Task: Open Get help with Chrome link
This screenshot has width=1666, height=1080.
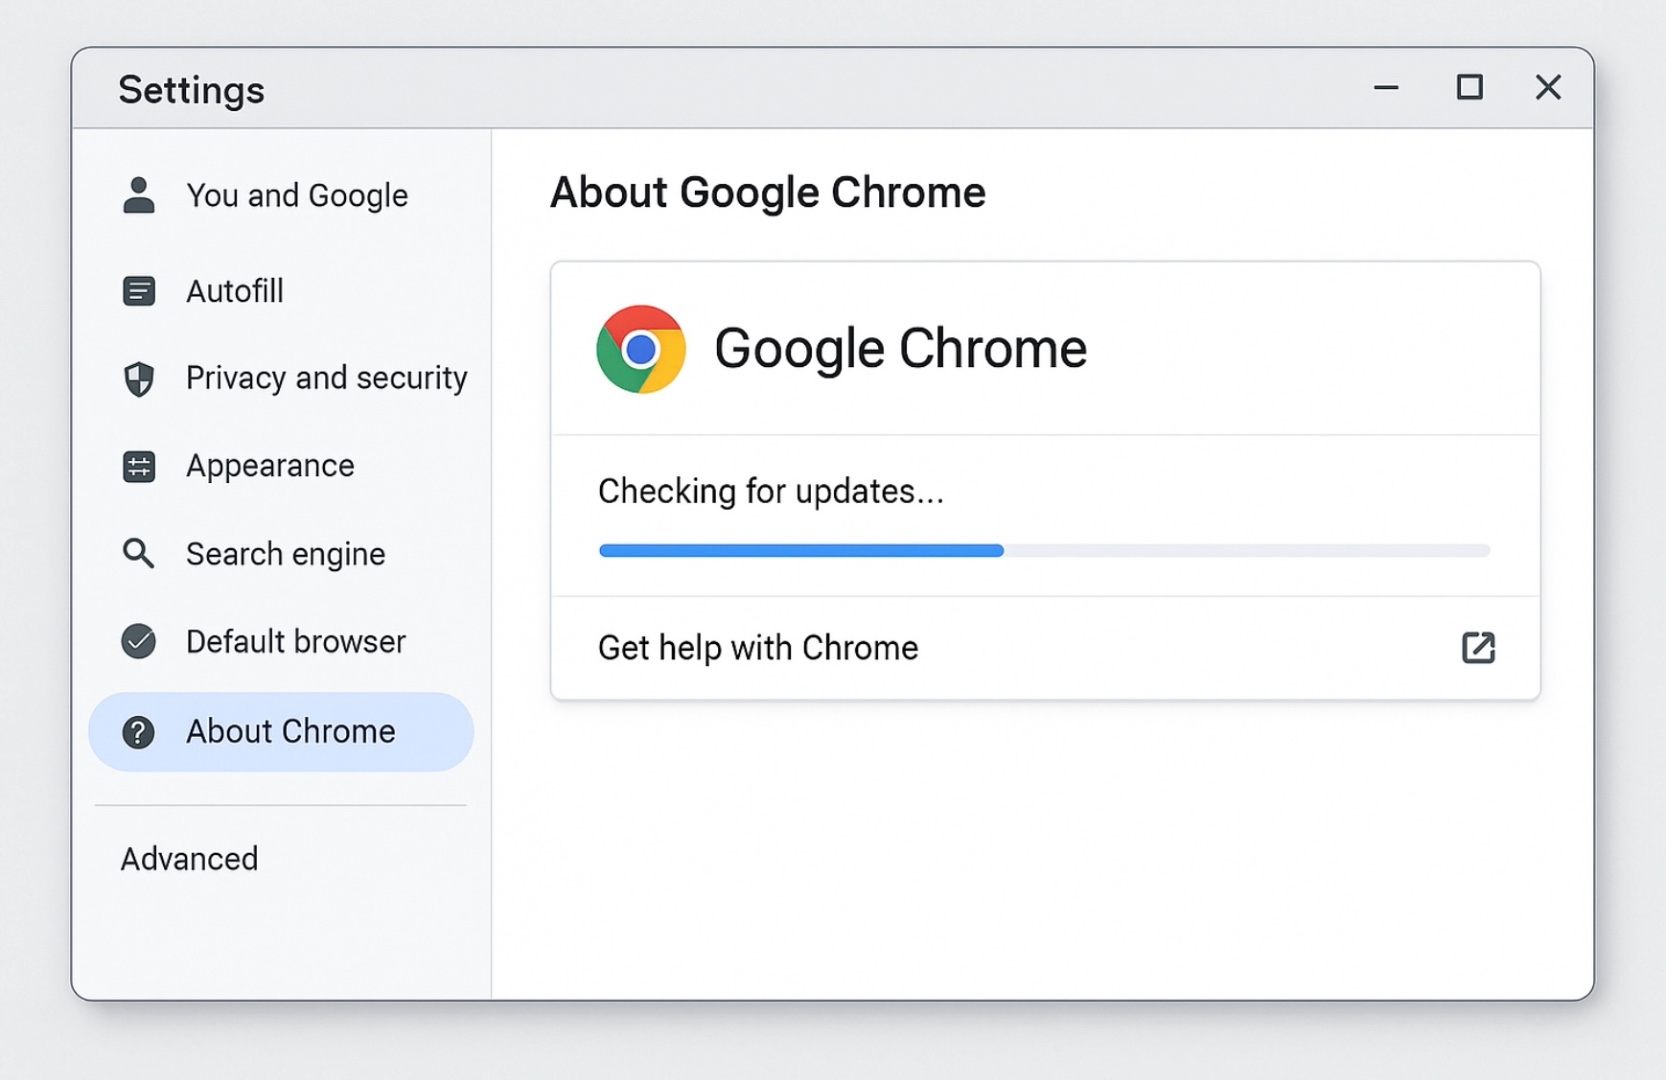Action: (1045, 648)
